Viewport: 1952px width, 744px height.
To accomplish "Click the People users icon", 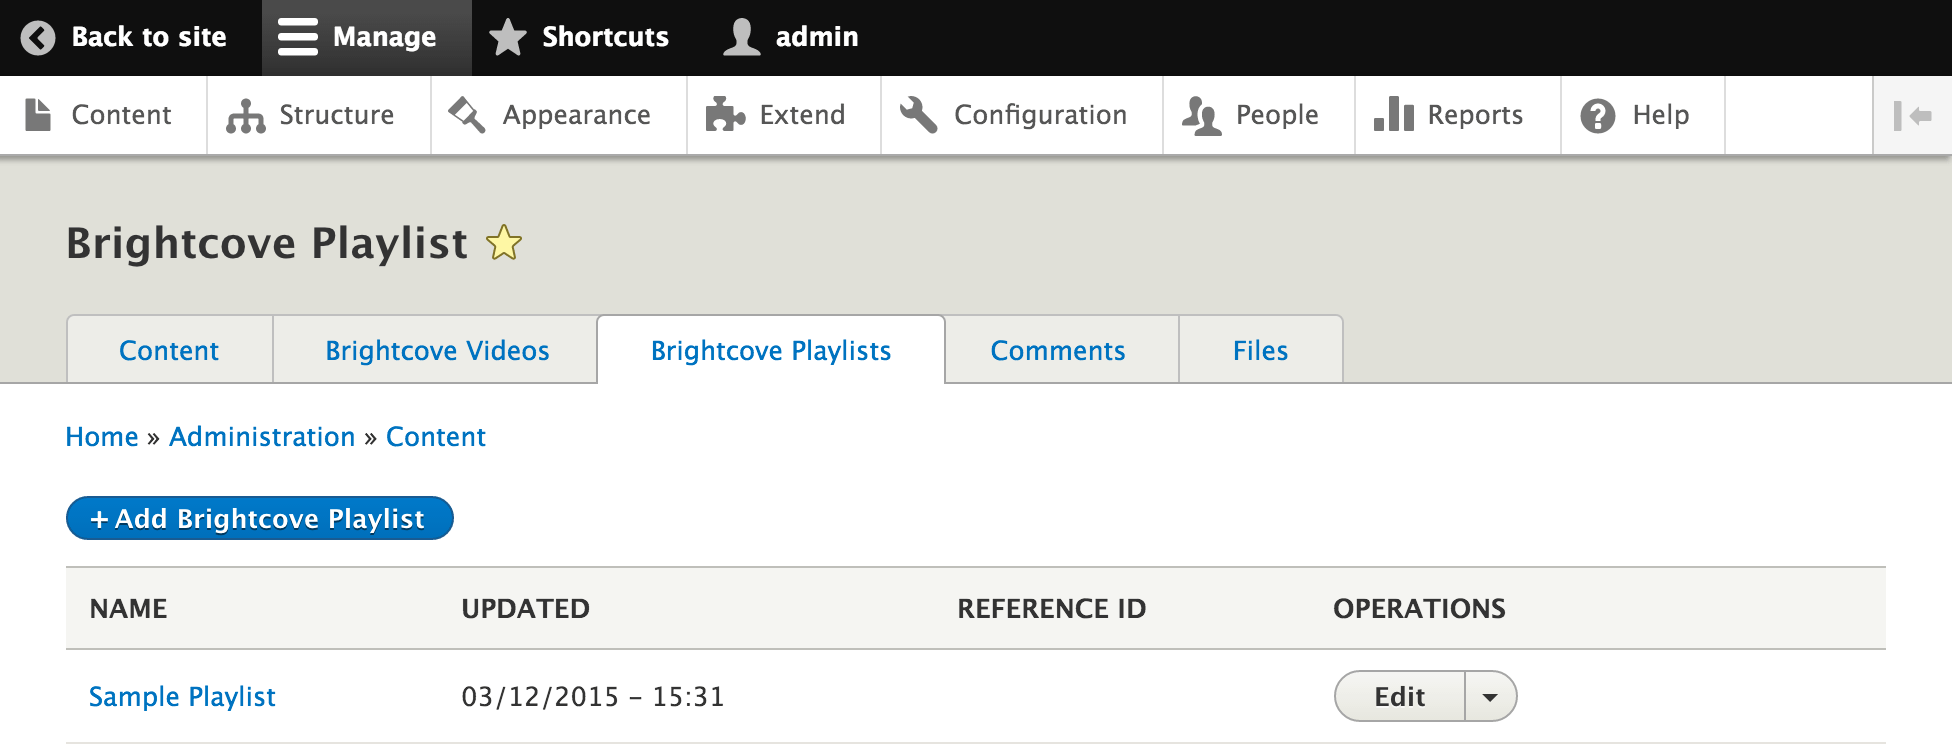I will coord(1202,116).
